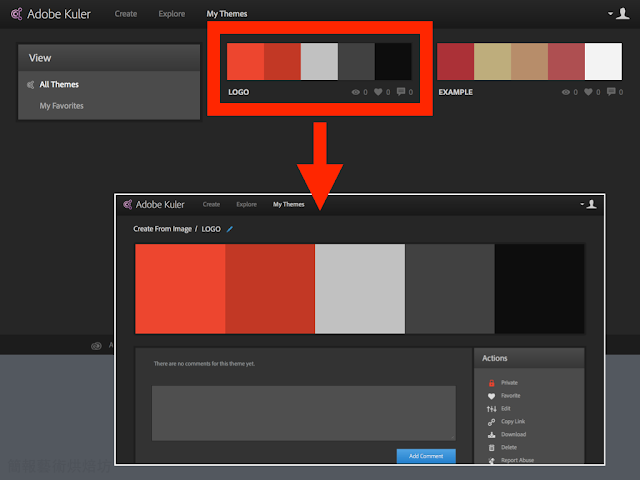The image size is (640, 480).
Task: Pick the copper brown swatch in EXAMPLE theme
Action: click(x=529, y=62)
